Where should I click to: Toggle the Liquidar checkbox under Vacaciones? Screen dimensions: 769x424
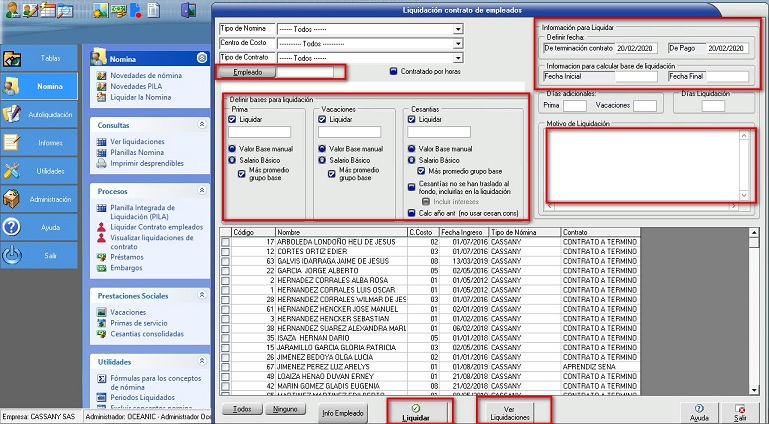pos(323,119)
